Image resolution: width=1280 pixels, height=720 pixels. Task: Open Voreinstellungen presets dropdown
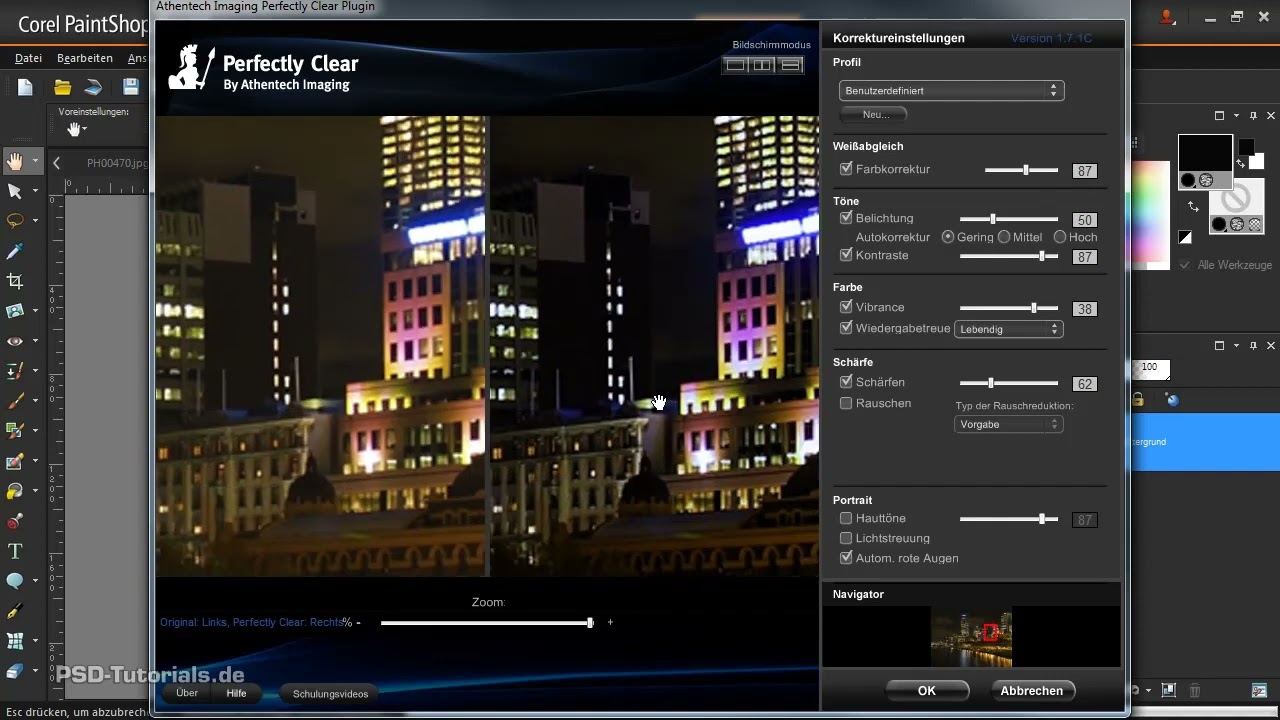point(77,129)
